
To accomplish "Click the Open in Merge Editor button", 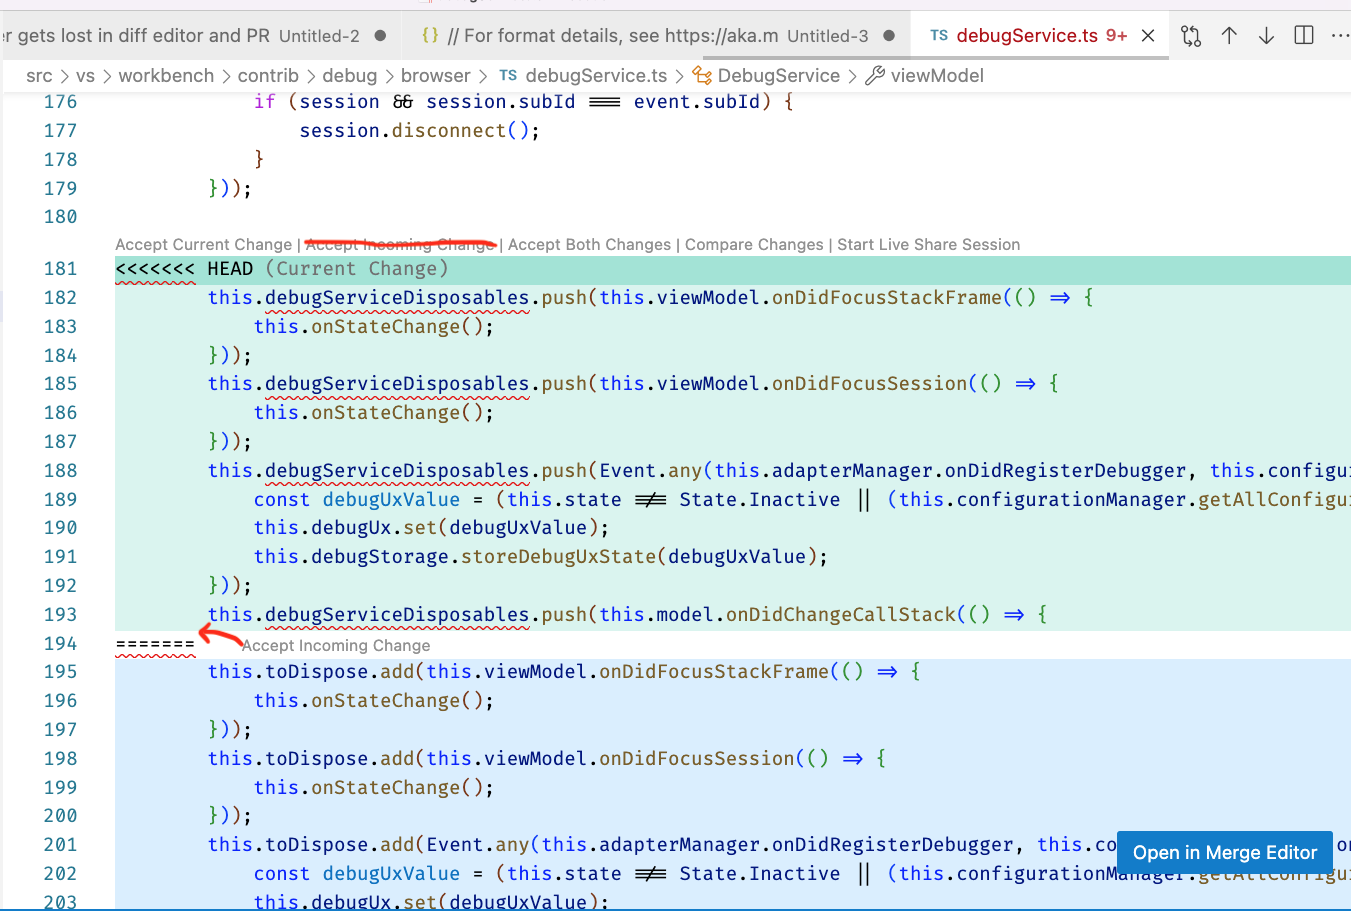I will point(1224,852).
